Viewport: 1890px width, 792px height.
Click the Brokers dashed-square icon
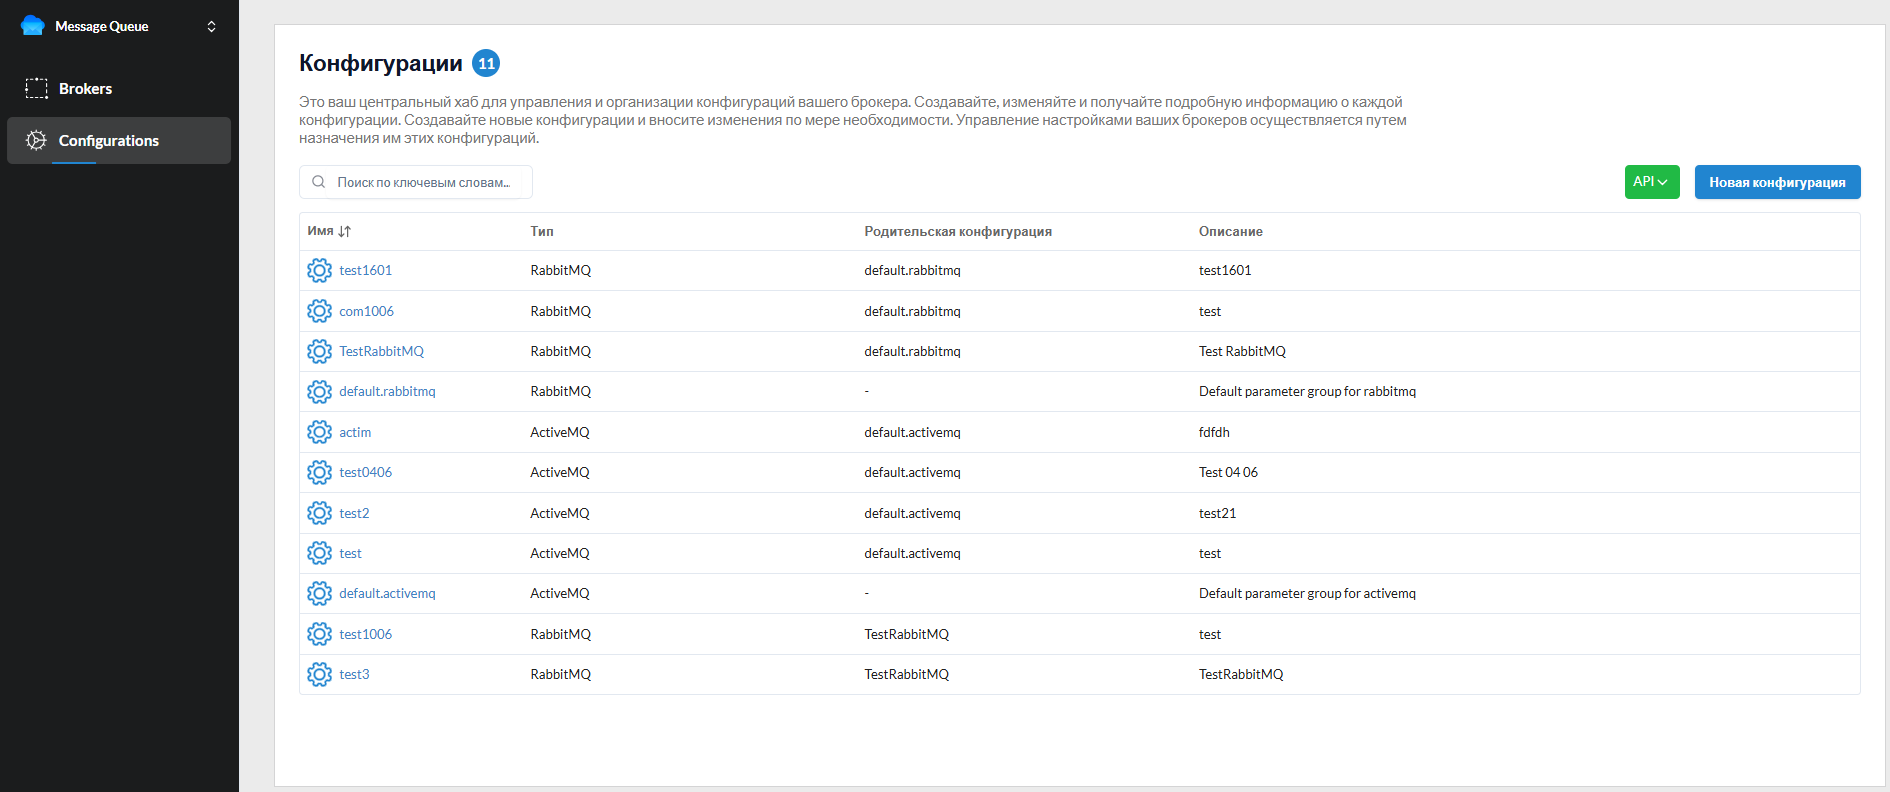click(x=36, y=88)
